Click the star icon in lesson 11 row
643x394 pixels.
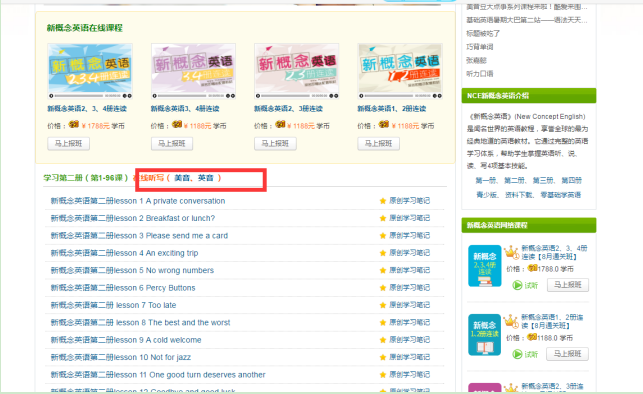pos(383,375)
